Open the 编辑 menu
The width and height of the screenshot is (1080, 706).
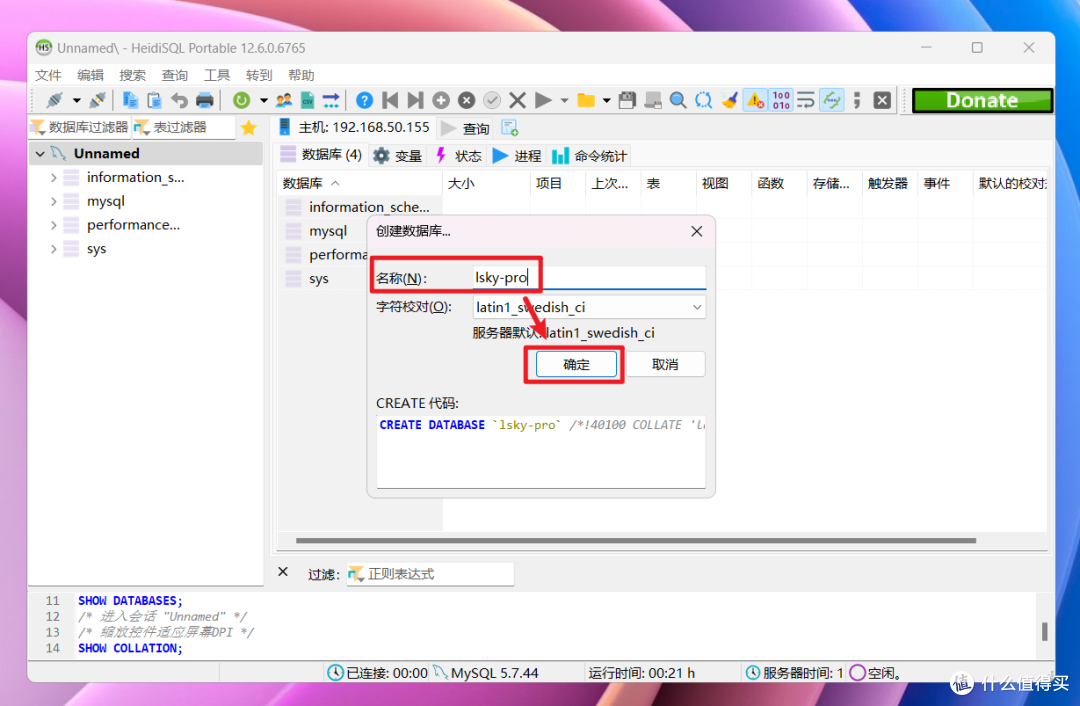tap(90, 75)
